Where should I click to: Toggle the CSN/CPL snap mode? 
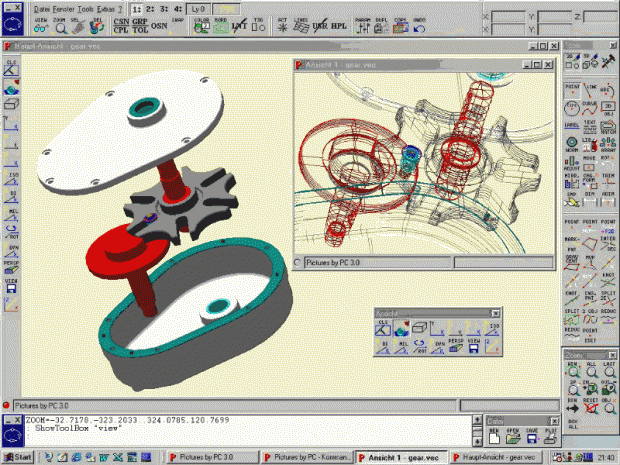coord(121,26)
